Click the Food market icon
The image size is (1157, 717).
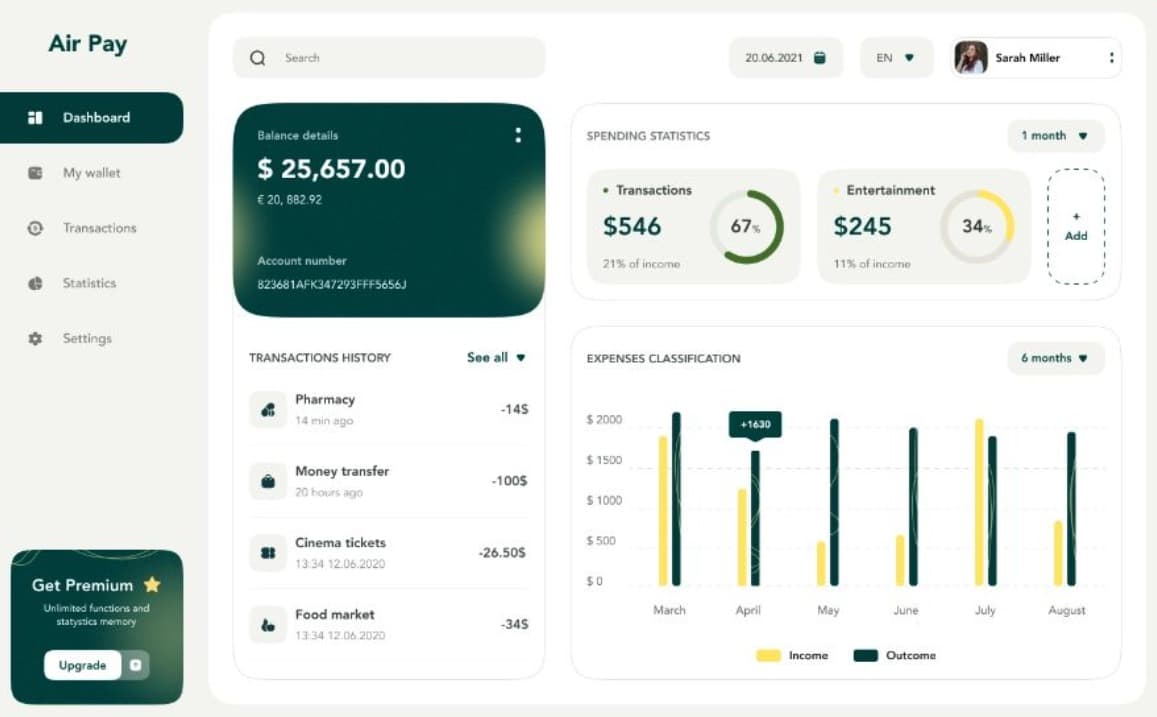click(x=267, y=625)
